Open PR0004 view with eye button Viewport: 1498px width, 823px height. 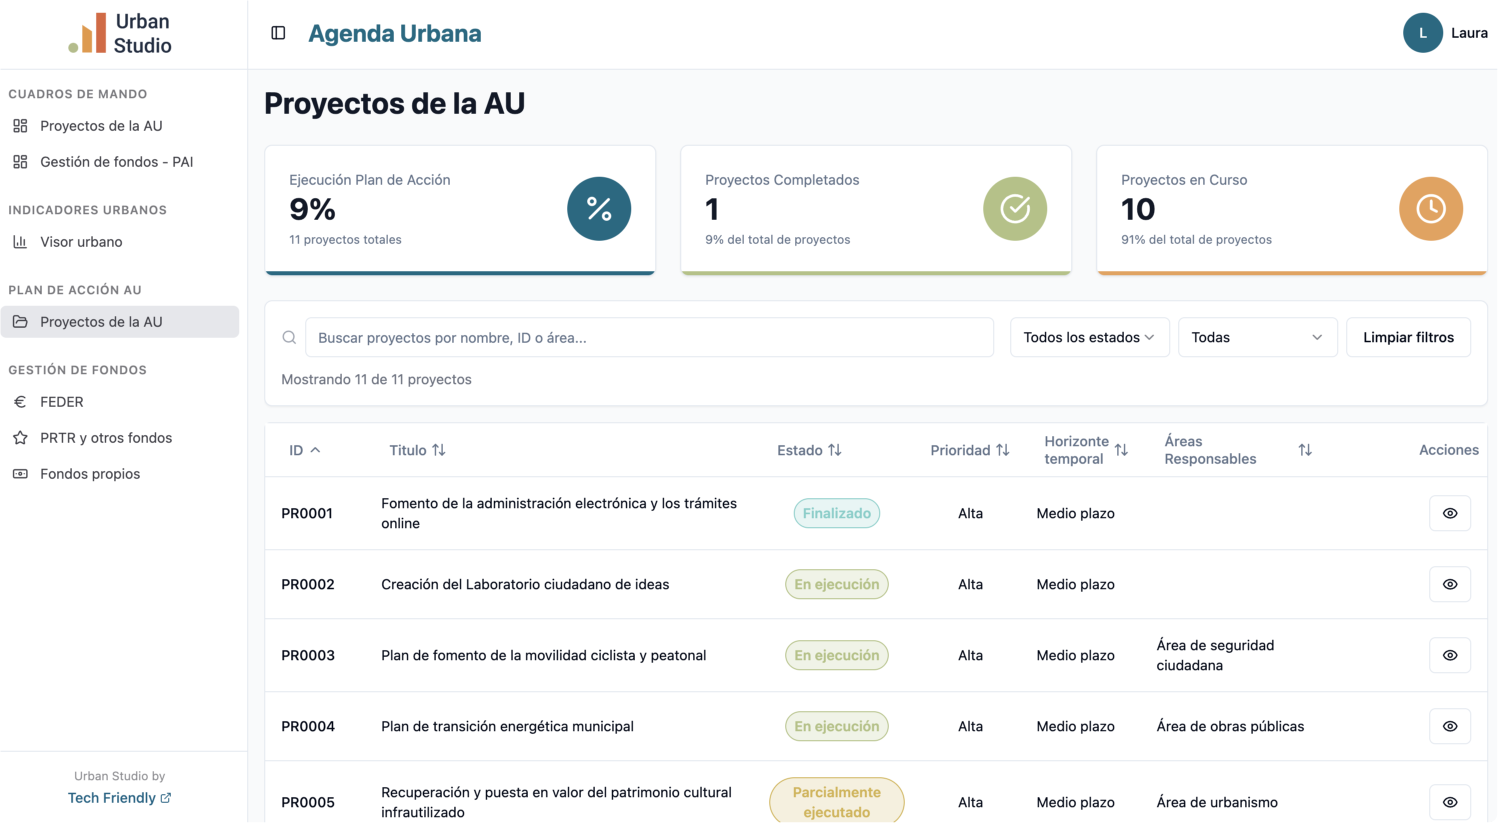[x=1449, y=726]
